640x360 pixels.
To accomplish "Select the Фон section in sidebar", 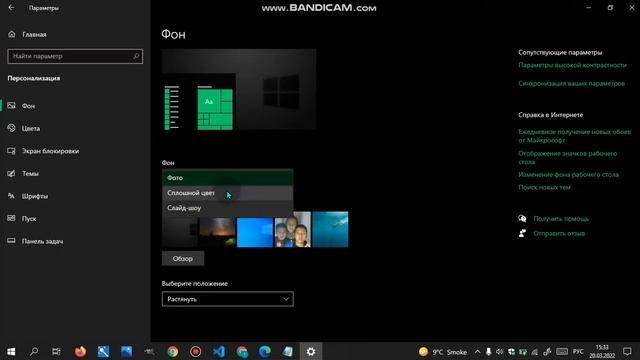I will click(x=76, y=106).
